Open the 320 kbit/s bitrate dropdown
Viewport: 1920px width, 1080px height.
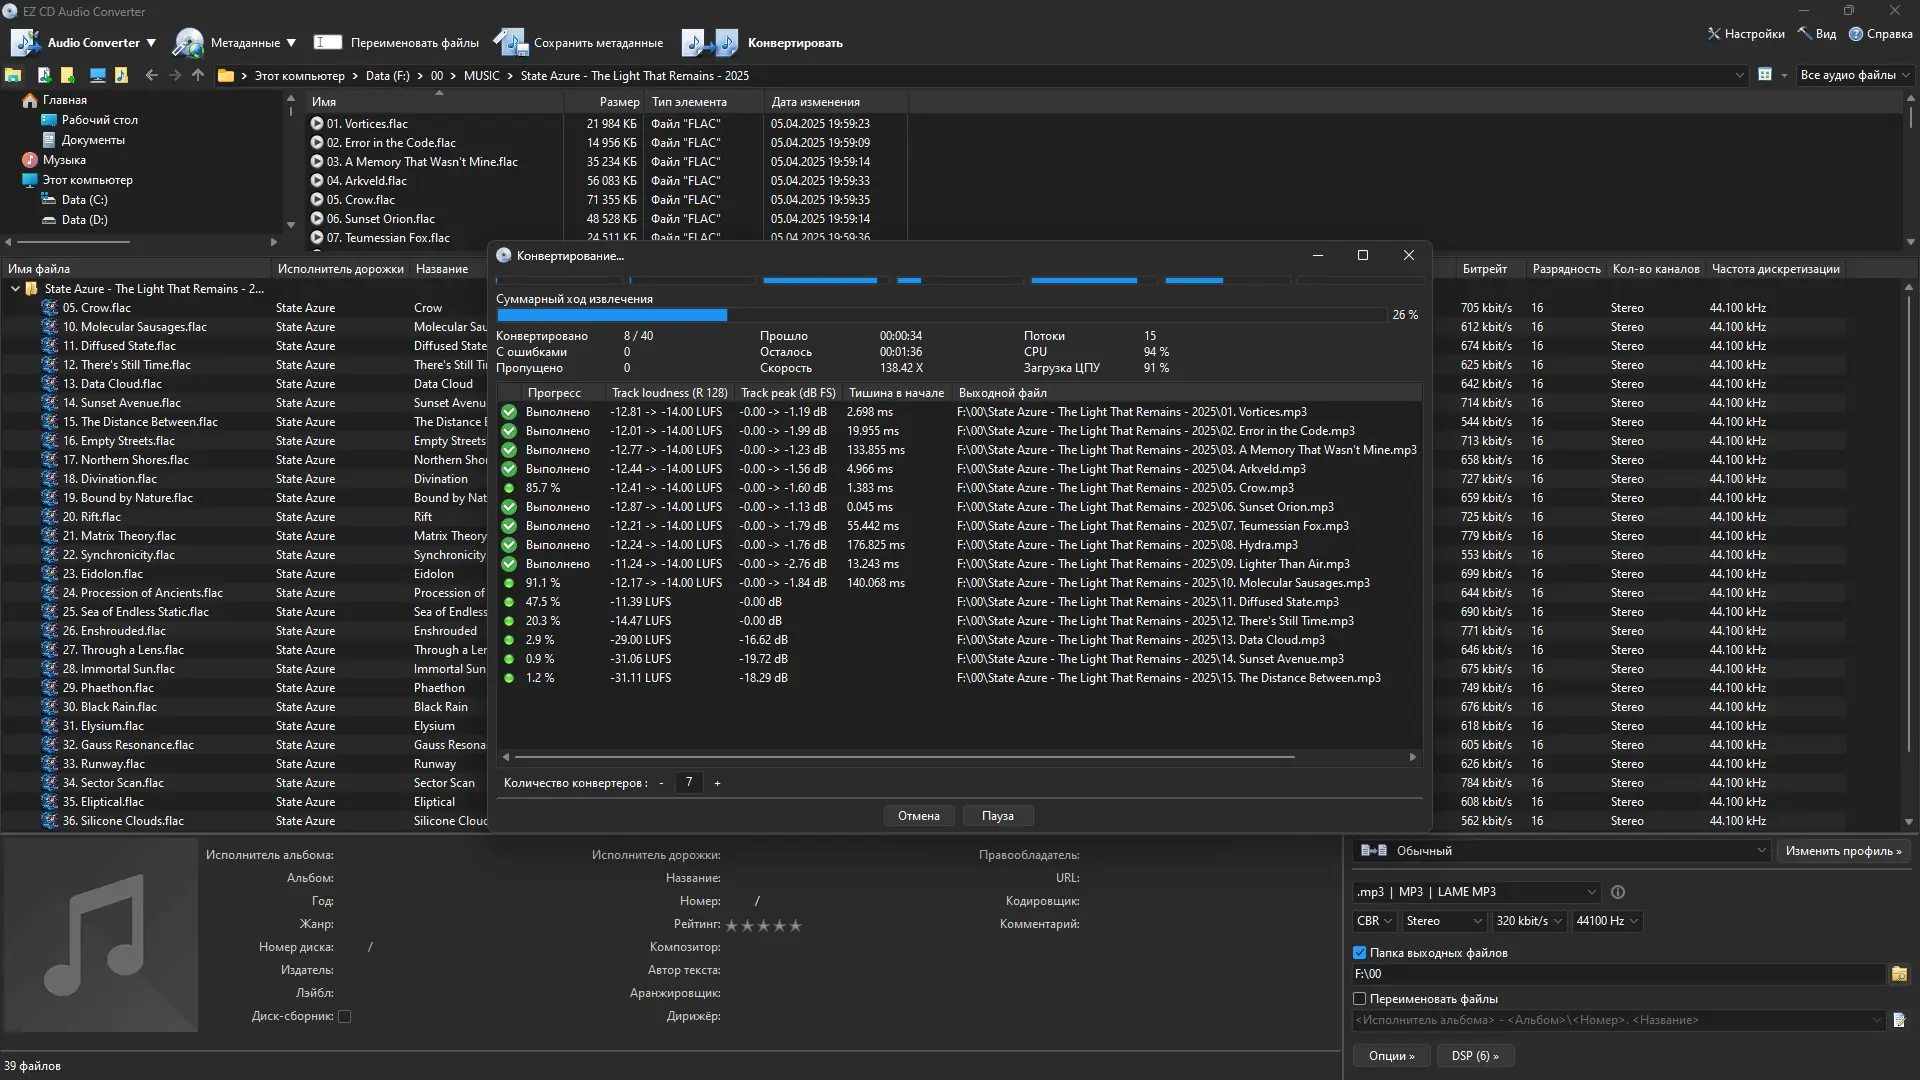[1529, 921]
